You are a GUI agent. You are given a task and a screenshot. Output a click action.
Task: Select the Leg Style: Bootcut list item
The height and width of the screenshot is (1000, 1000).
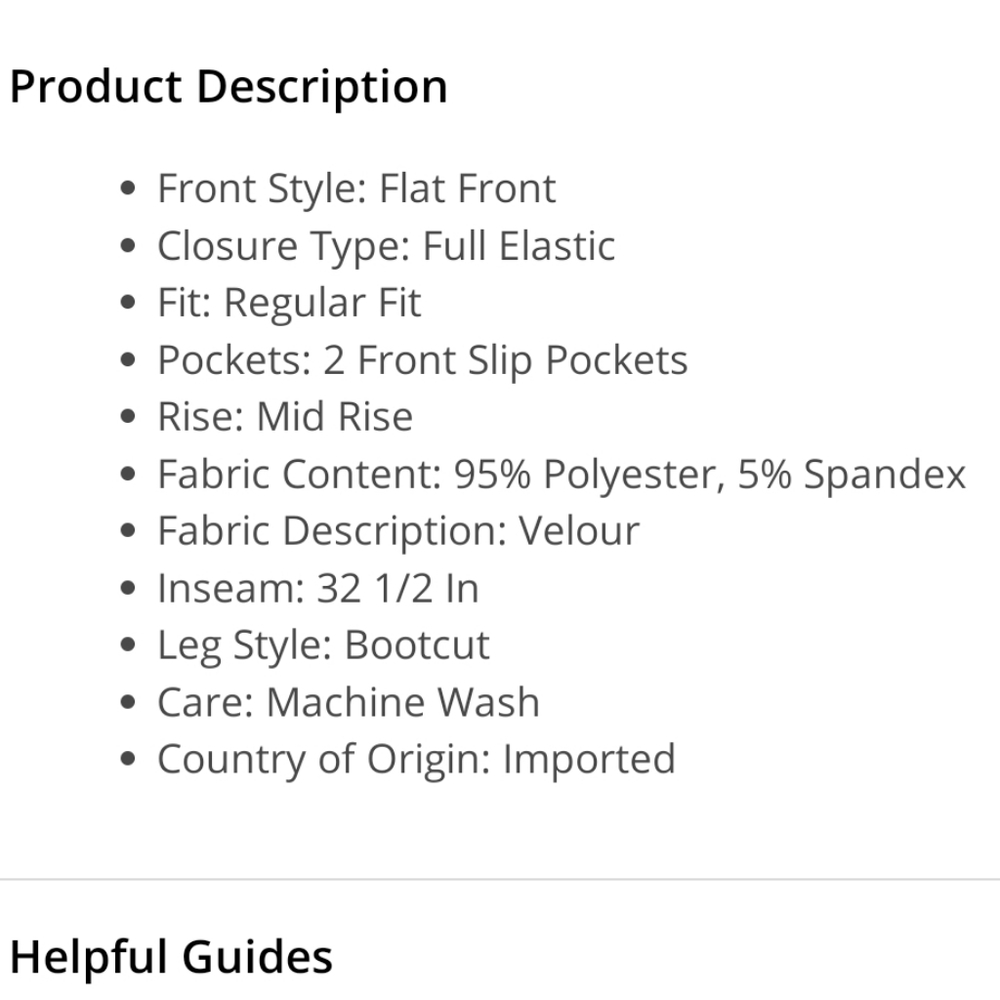pos(323,645)
